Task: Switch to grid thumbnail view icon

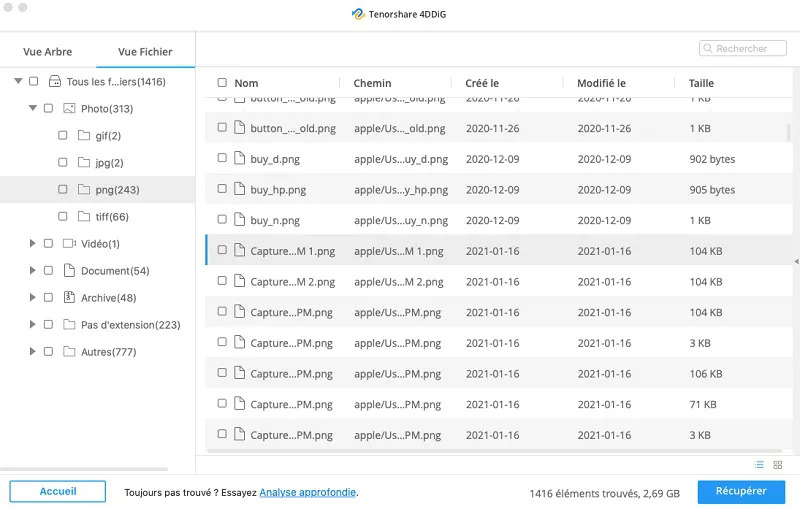Action: 778,465
